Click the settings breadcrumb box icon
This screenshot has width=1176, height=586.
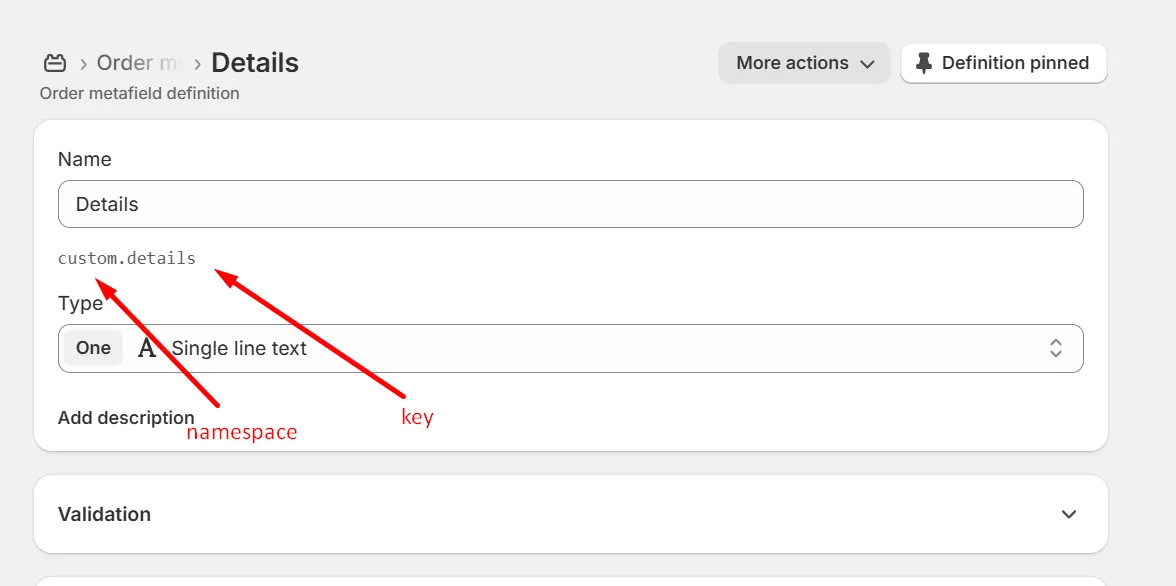(x=55, y=63)
